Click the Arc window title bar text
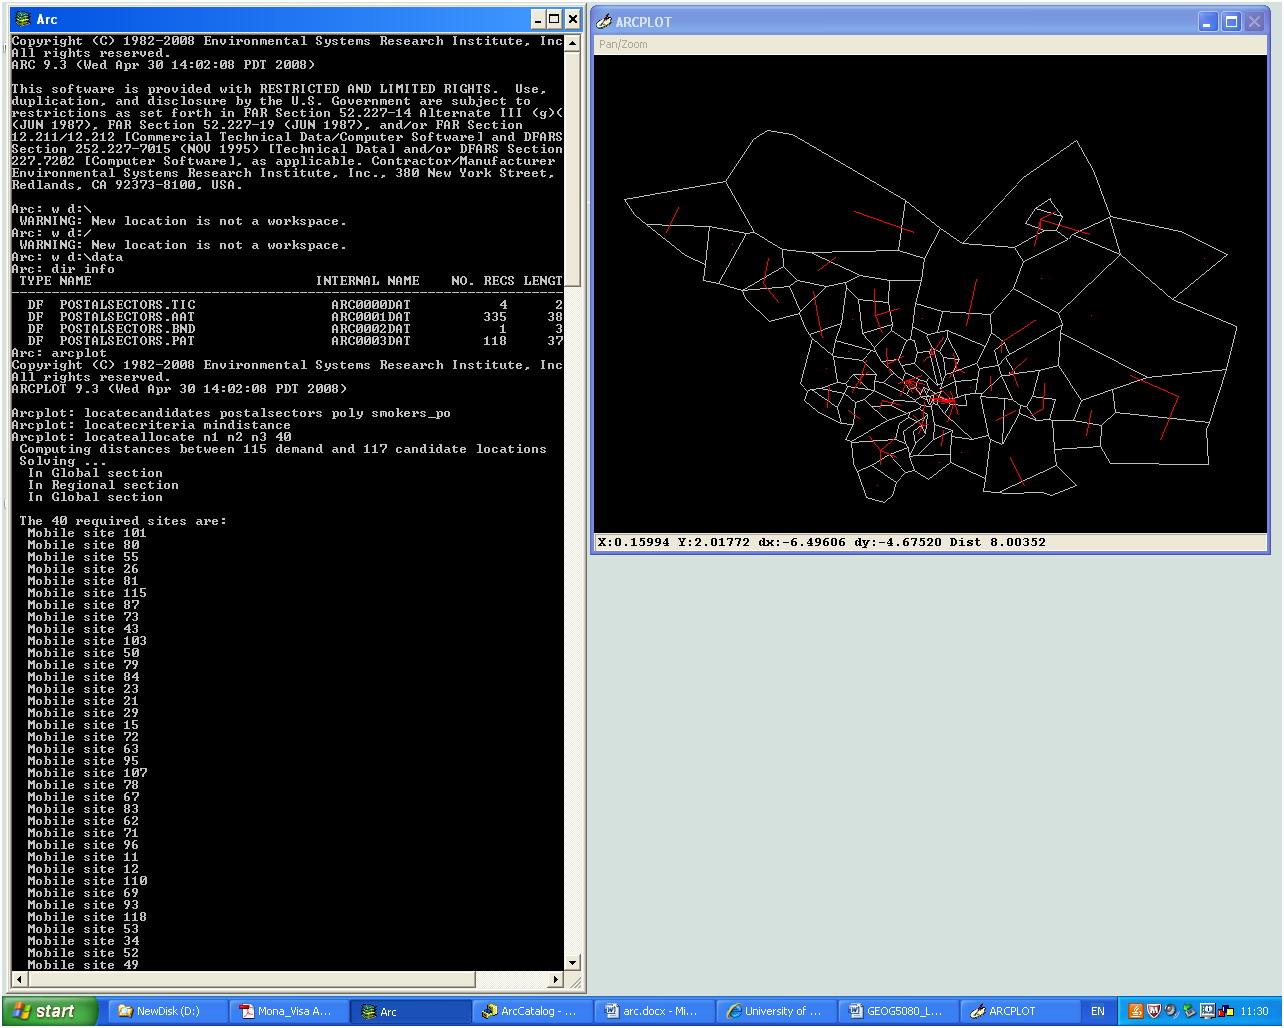1284x1028 pixels. tap(47, 19)
